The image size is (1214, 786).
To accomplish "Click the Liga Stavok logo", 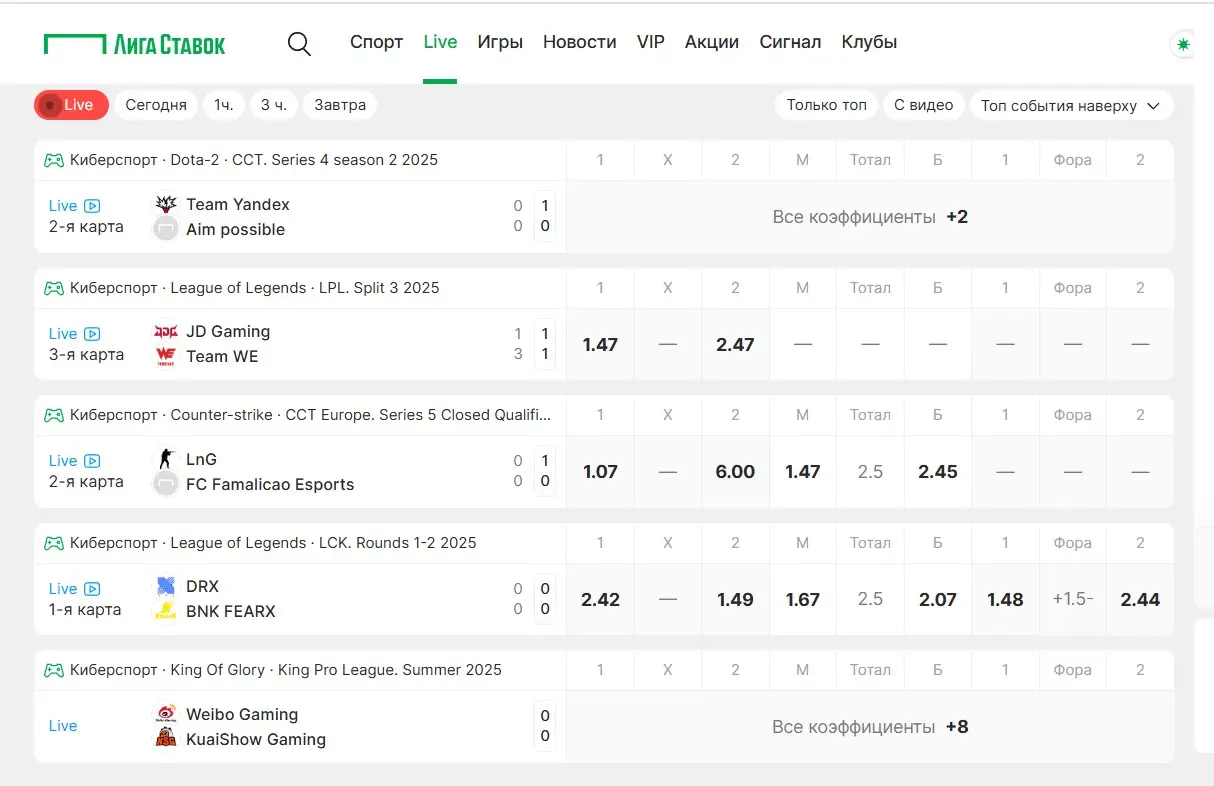I will point(135,44).
